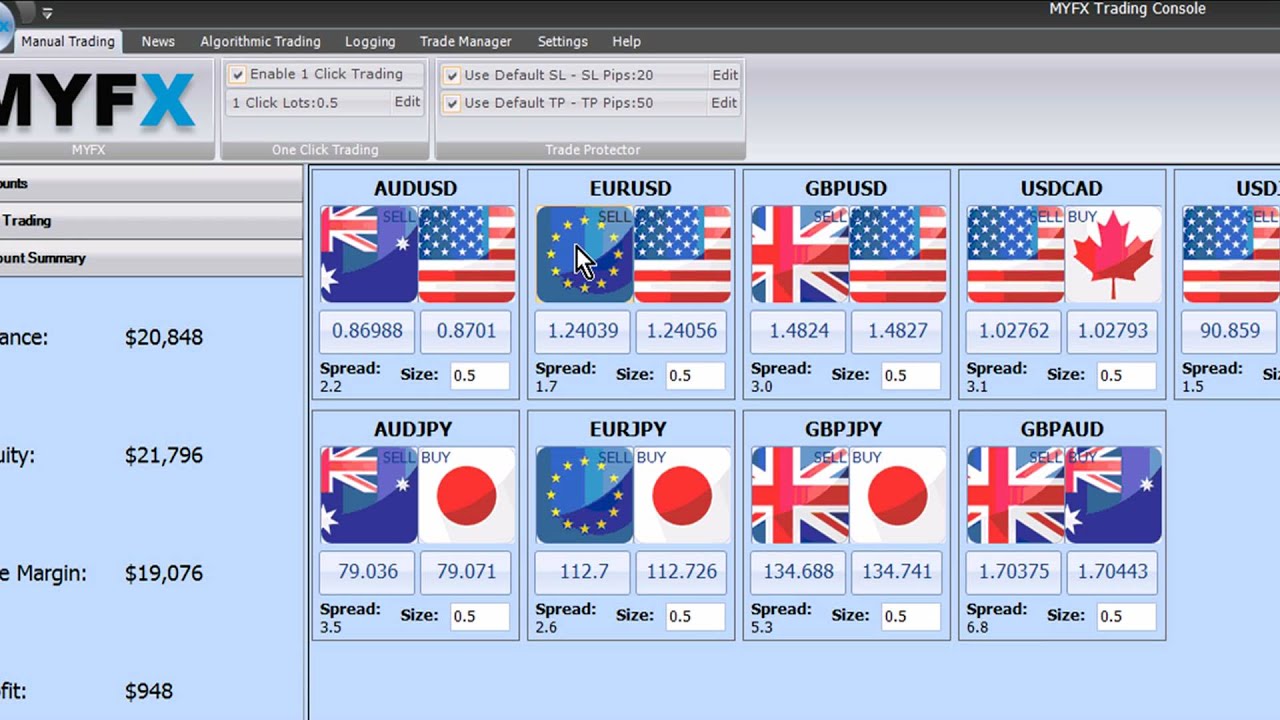Click EURJPY buy flag (Japan)
The image size is (1280, 720).
(x=683, y=495)
